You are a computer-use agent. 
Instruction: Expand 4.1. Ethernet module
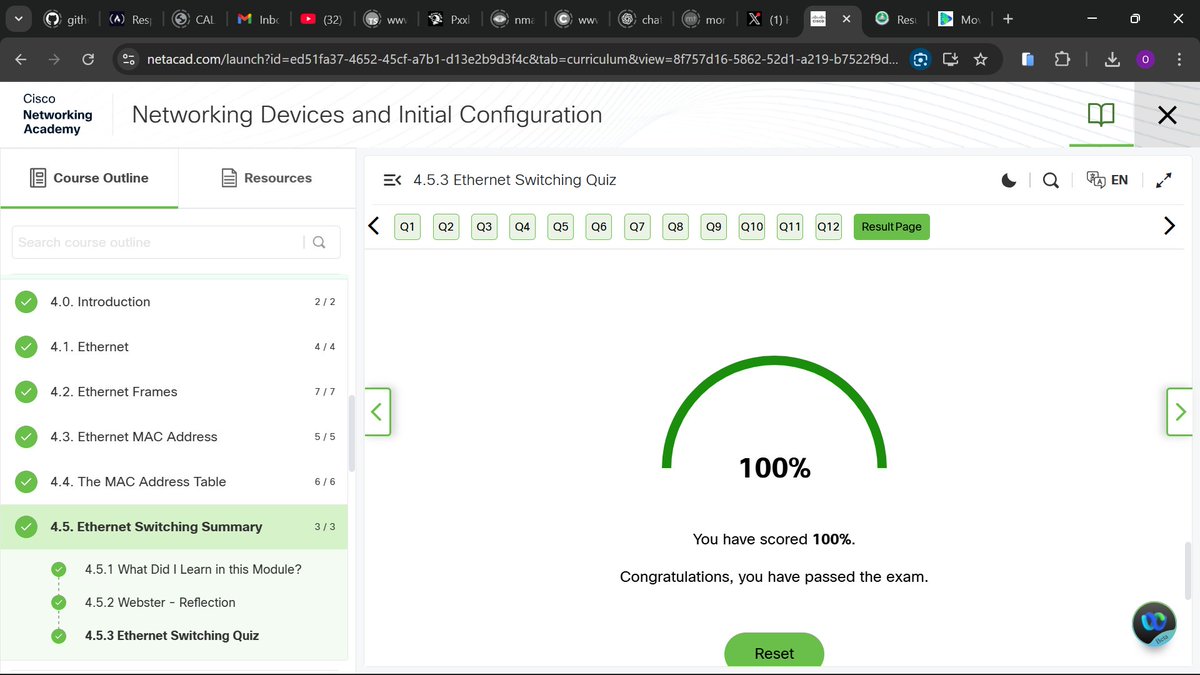pos(174,347)
